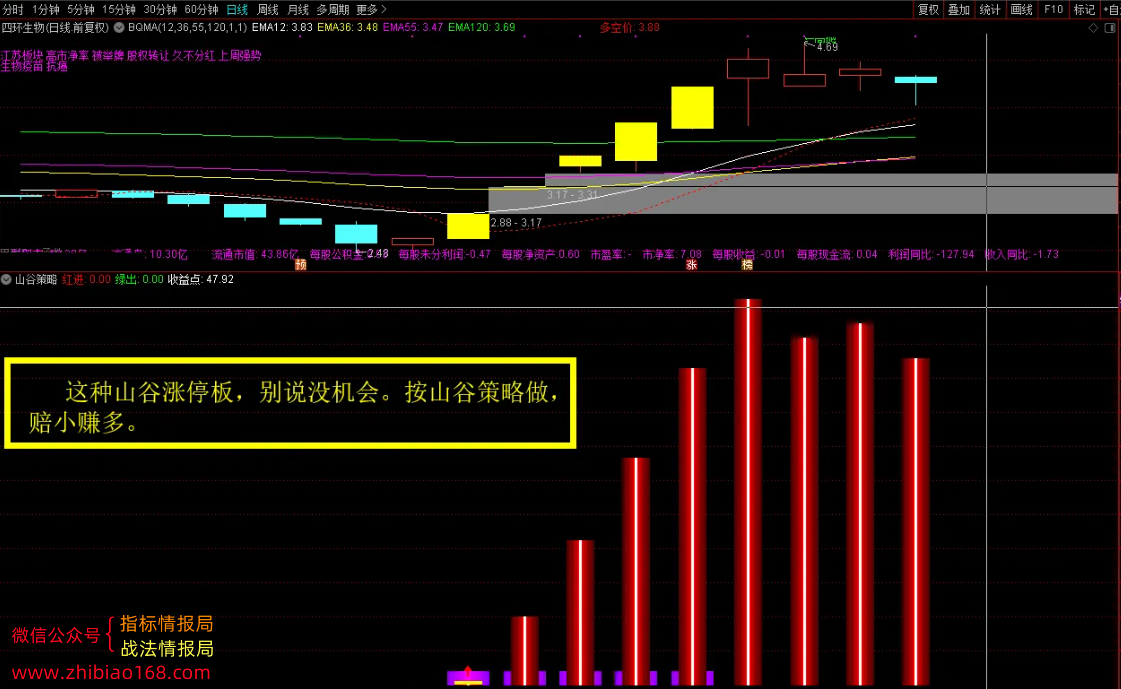Screen dimensions: 1121x689
Task: Click the 利润同比:-127.94 field
Action: coord(932,254)
